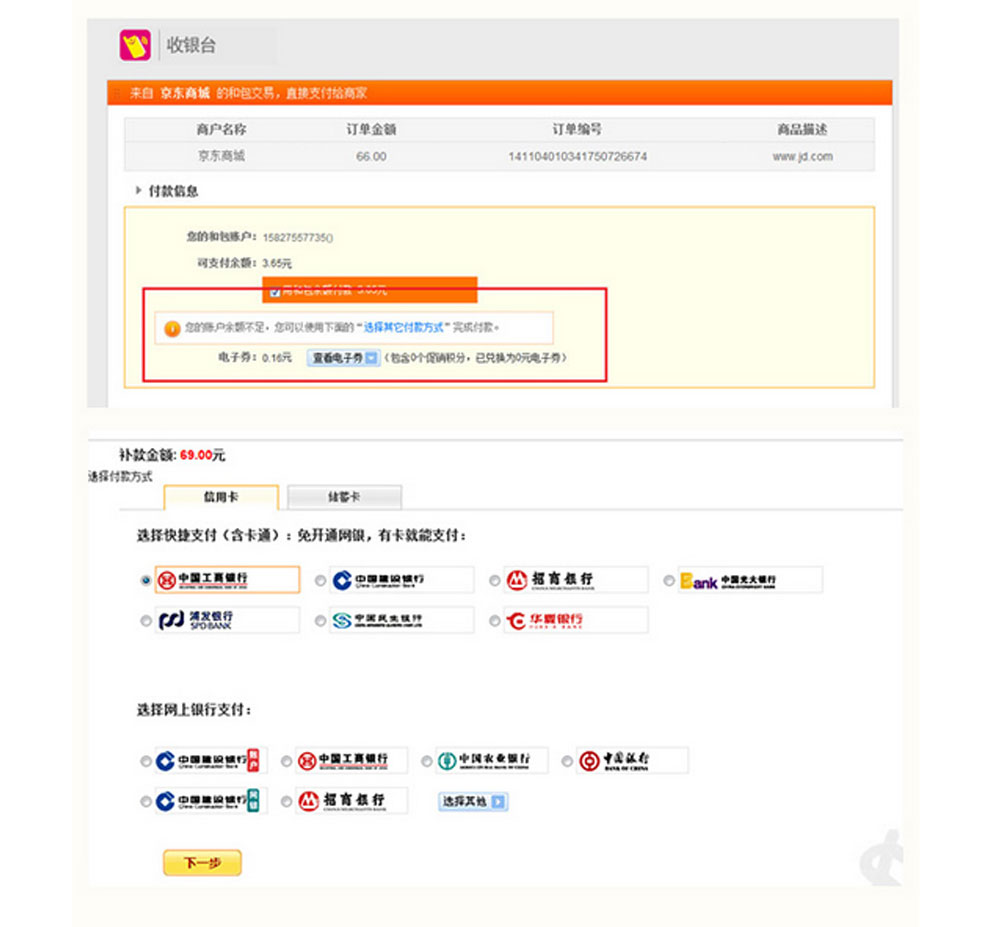The height and width of the screenshot is (927, 1000).
Task: Select the 华夏银行 radio button
Action: [x=494, y=620]
